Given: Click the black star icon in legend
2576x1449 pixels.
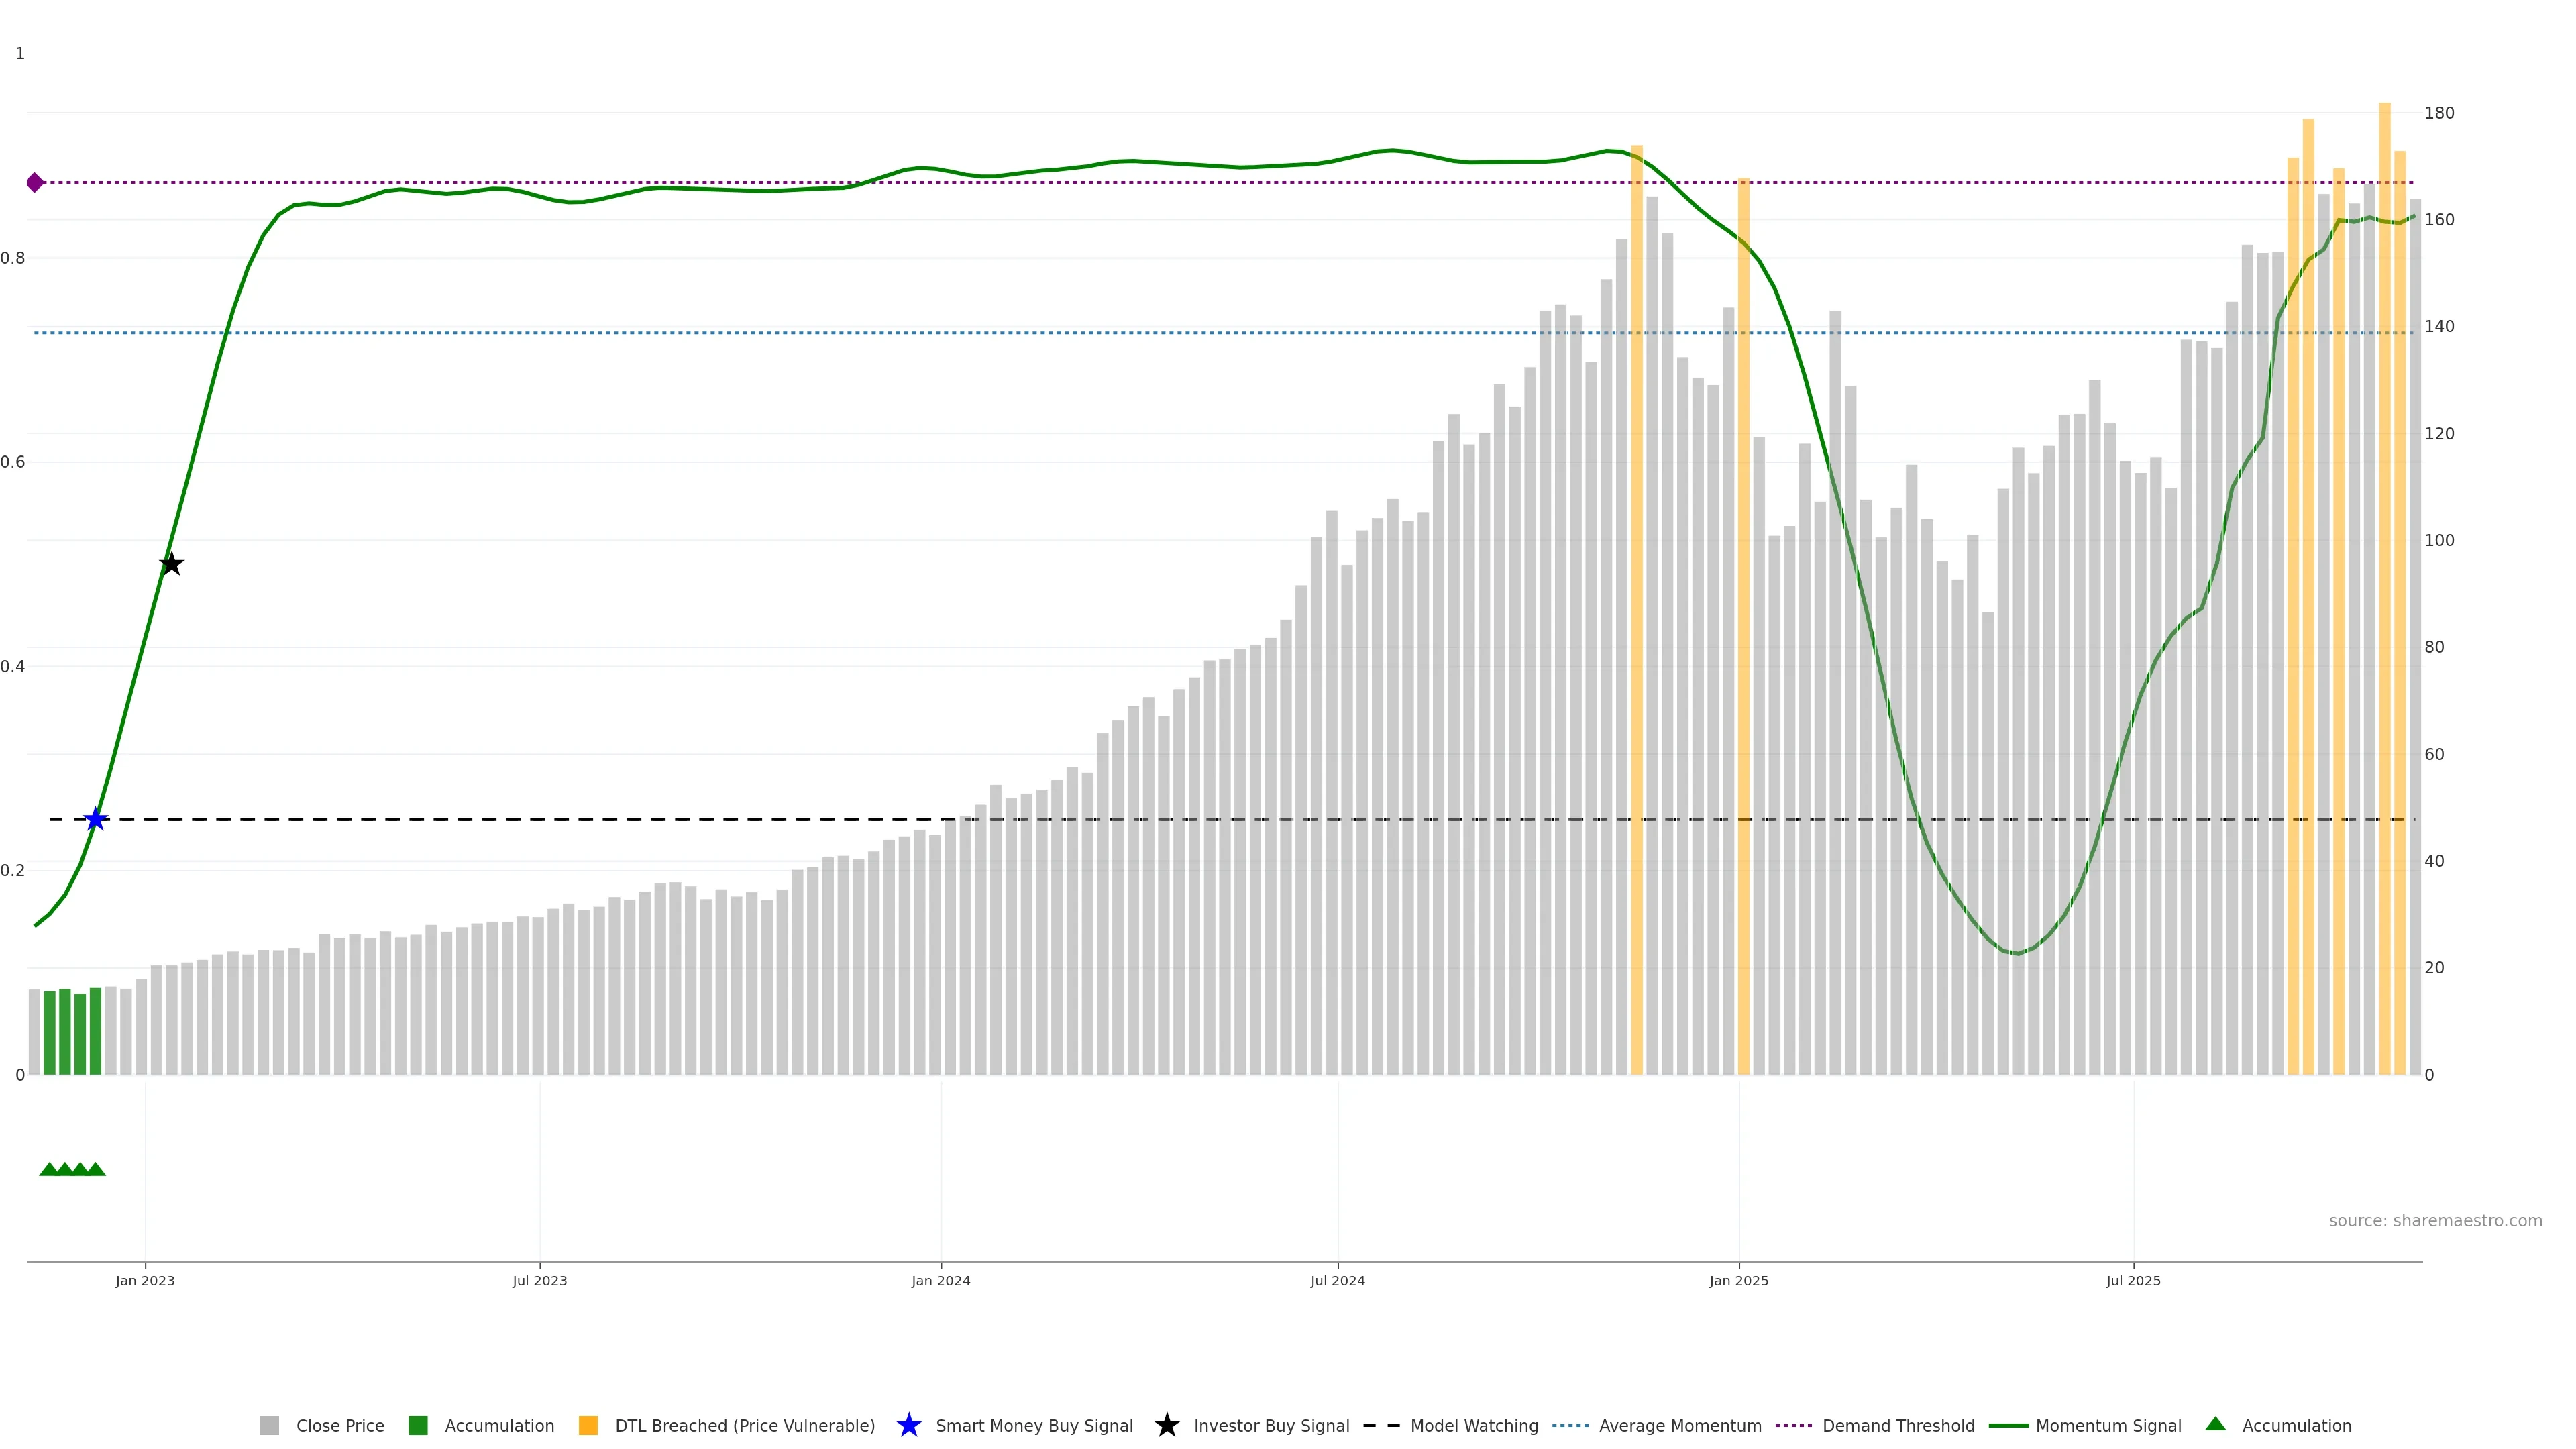Looking at the screenshot, I should click(x=1166, y=1425).
